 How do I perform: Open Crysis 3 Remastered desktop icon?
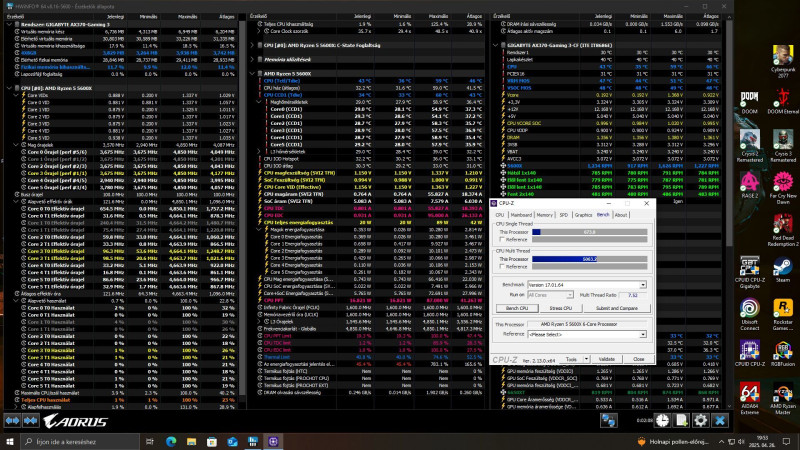pos(783,146)
